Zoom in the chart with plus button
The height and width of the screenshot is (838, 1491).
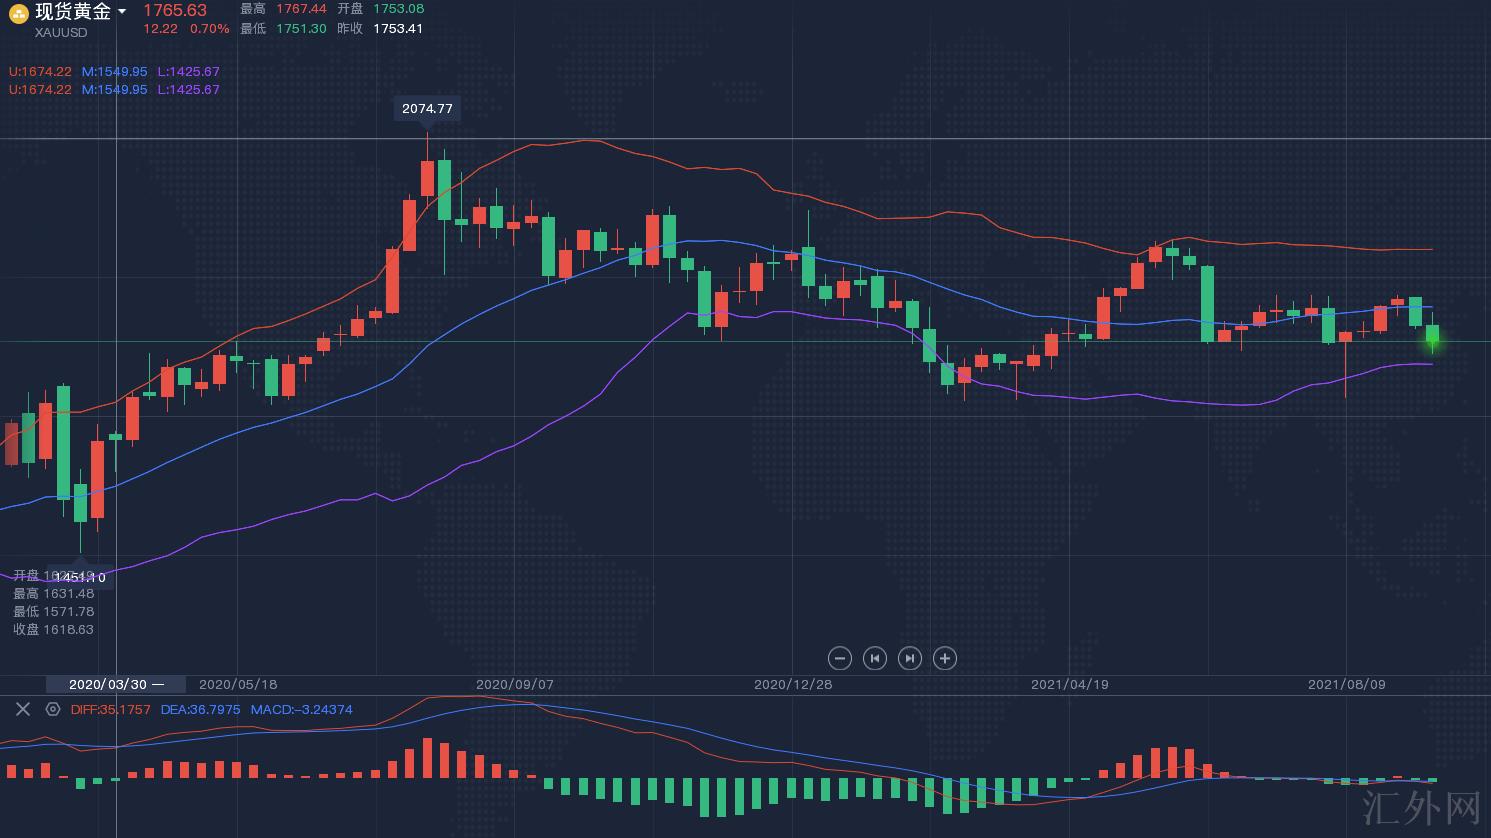click(x=945, y=658)
